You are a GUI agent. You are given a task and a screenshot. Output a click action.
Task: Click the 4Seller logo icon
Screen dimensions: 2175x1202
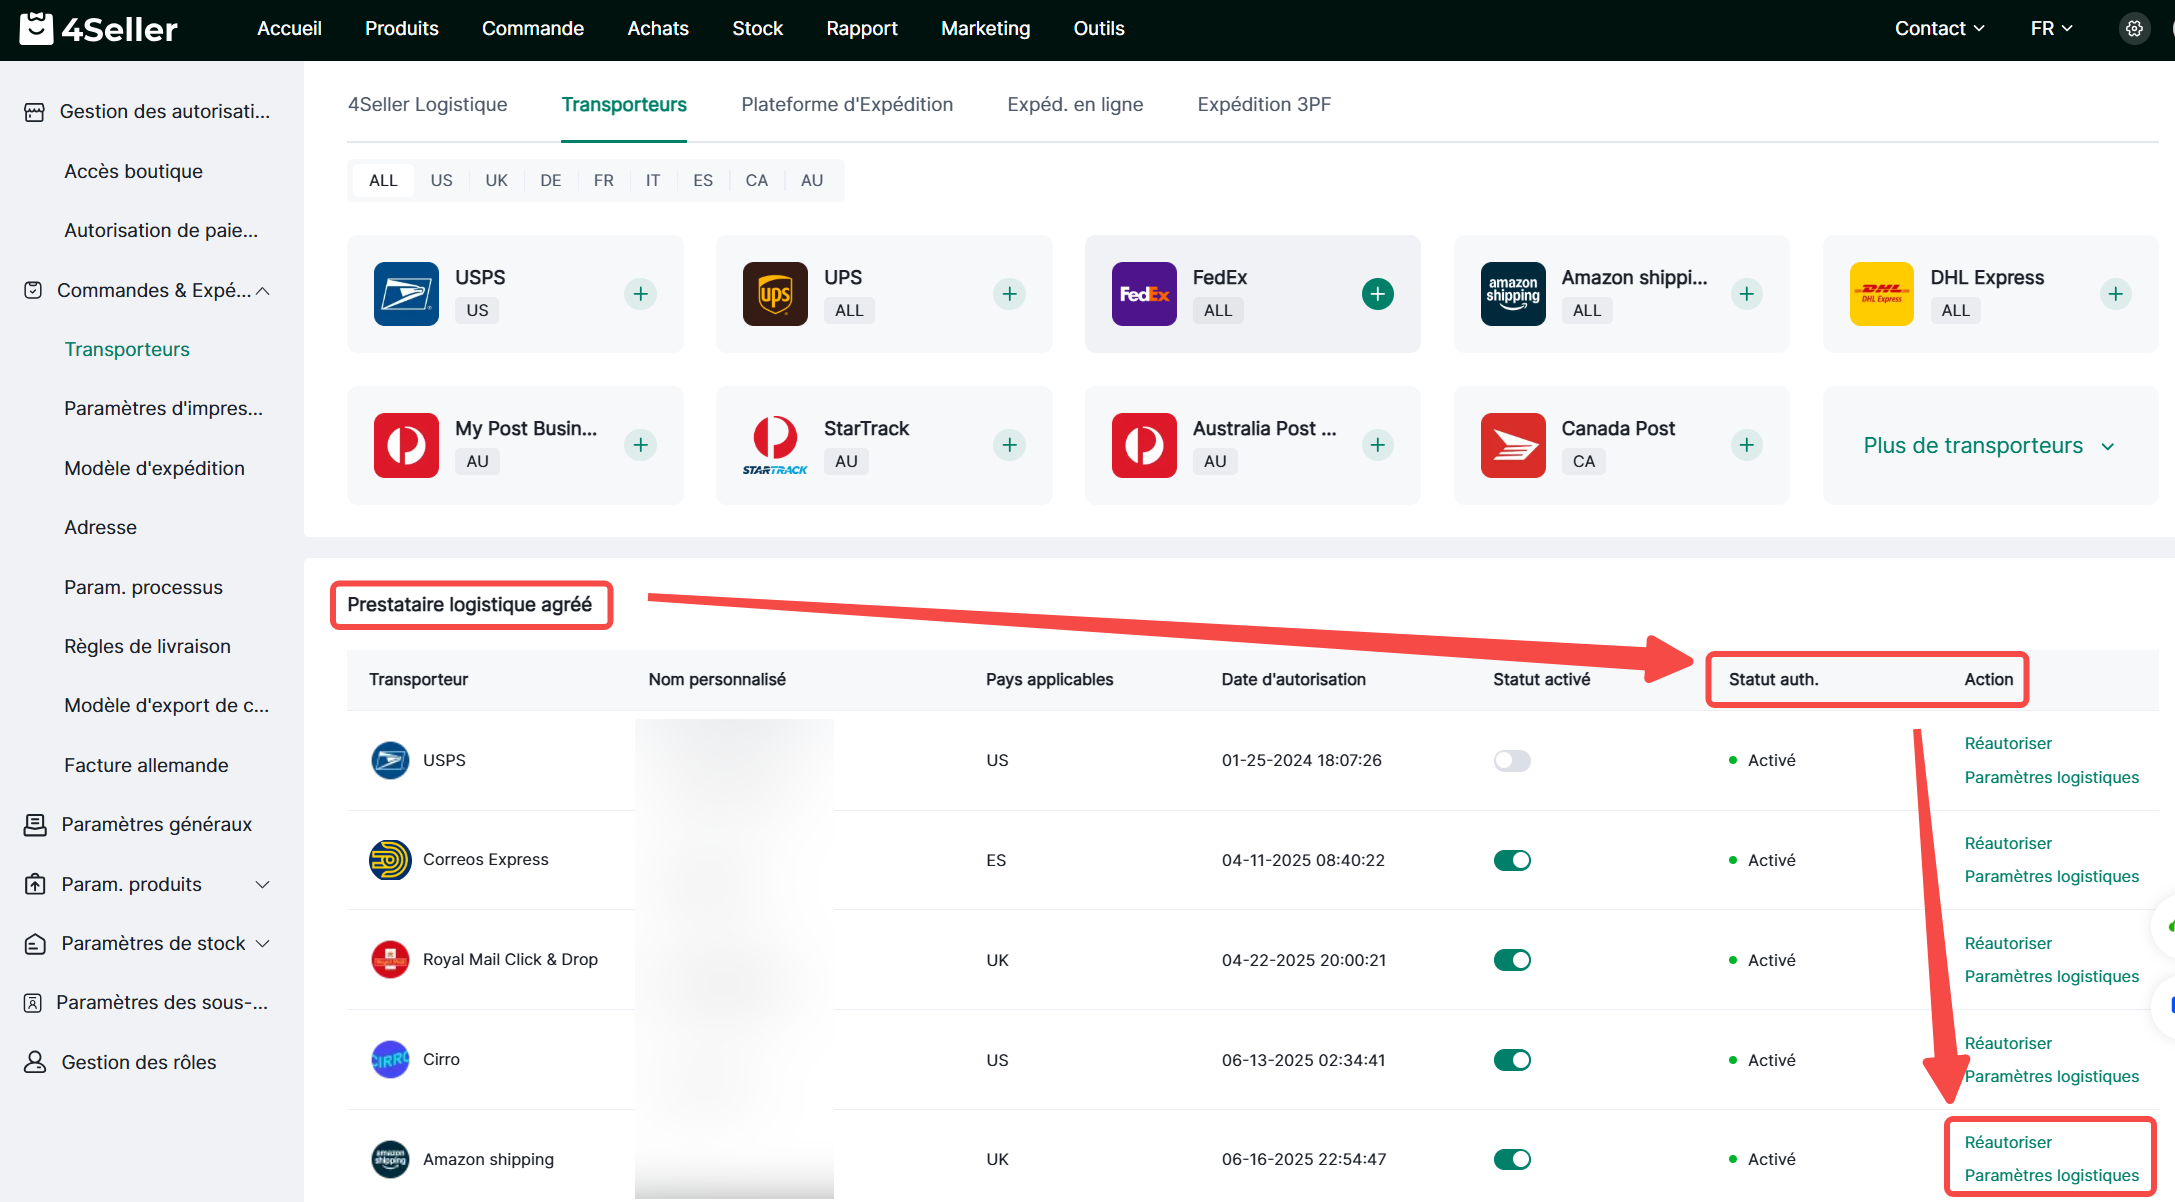[36, 29]
